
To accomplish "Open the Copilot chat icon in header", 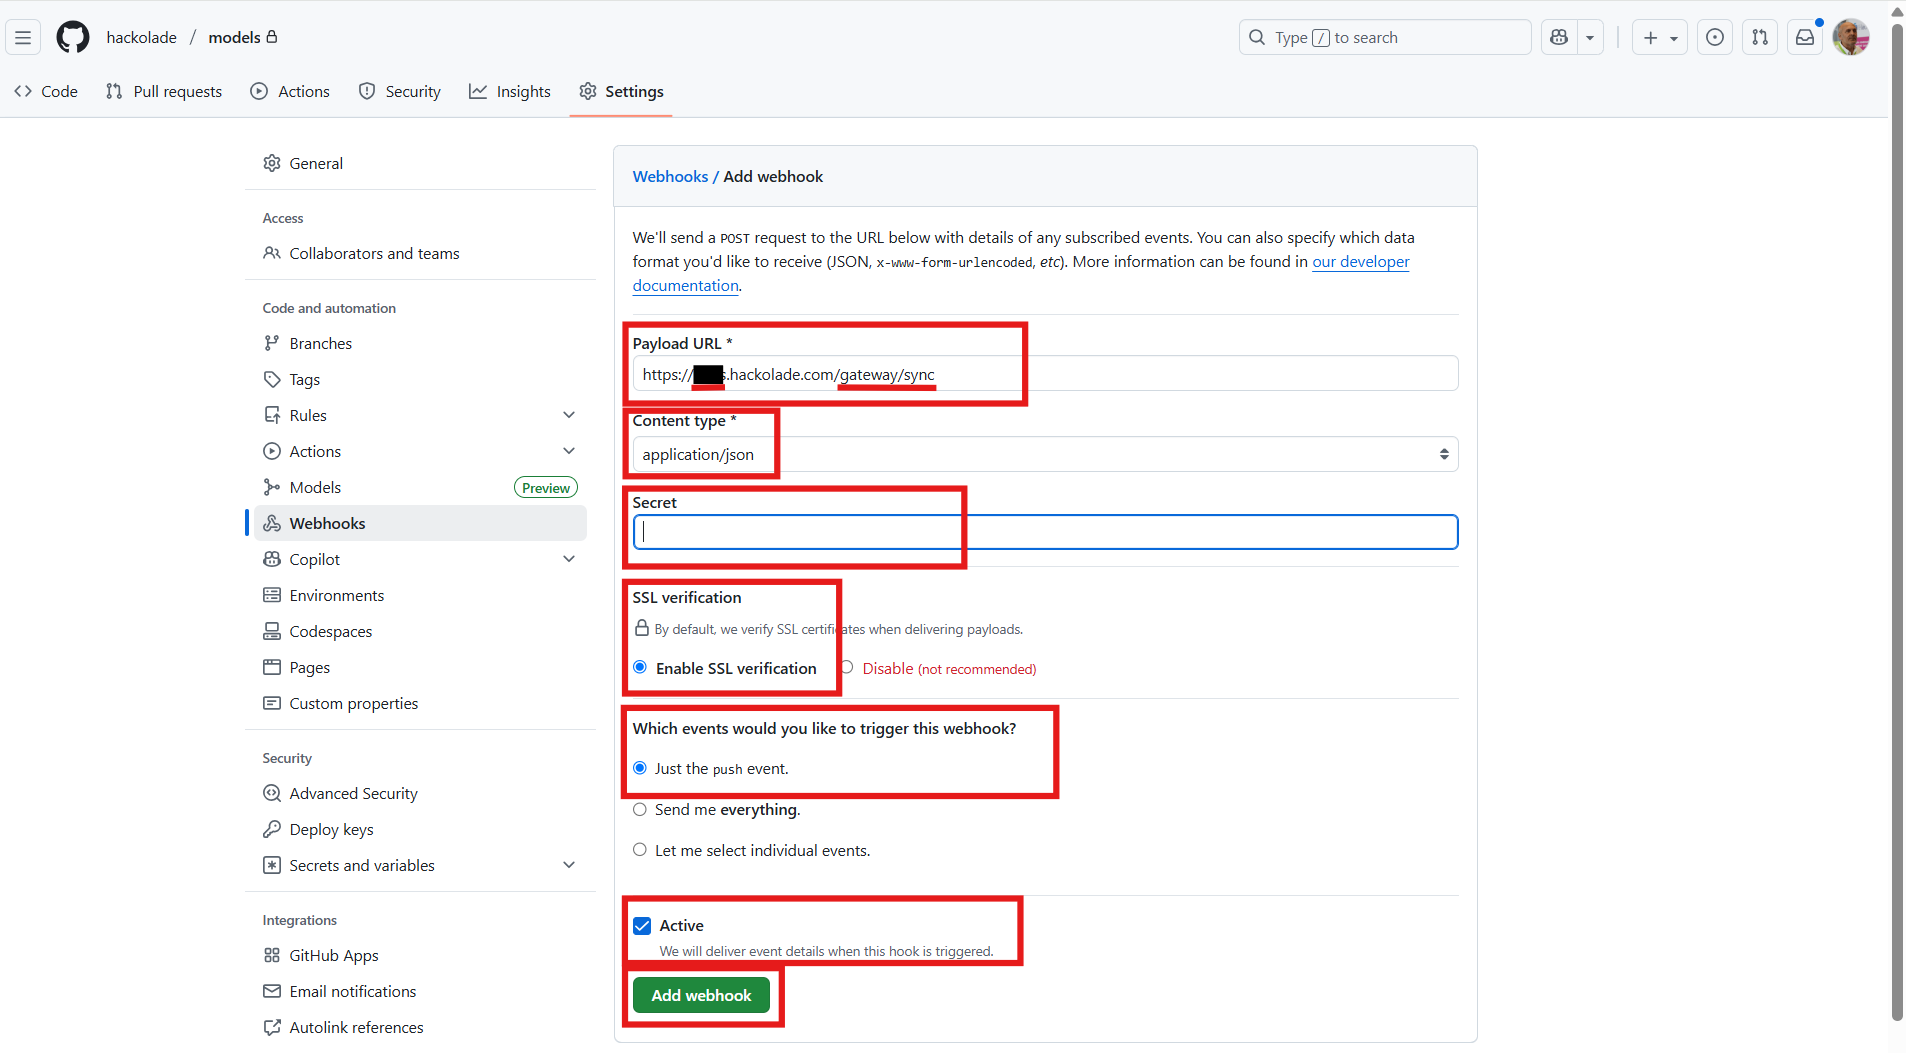I will pyautogui.click(x=1560, y=37).
